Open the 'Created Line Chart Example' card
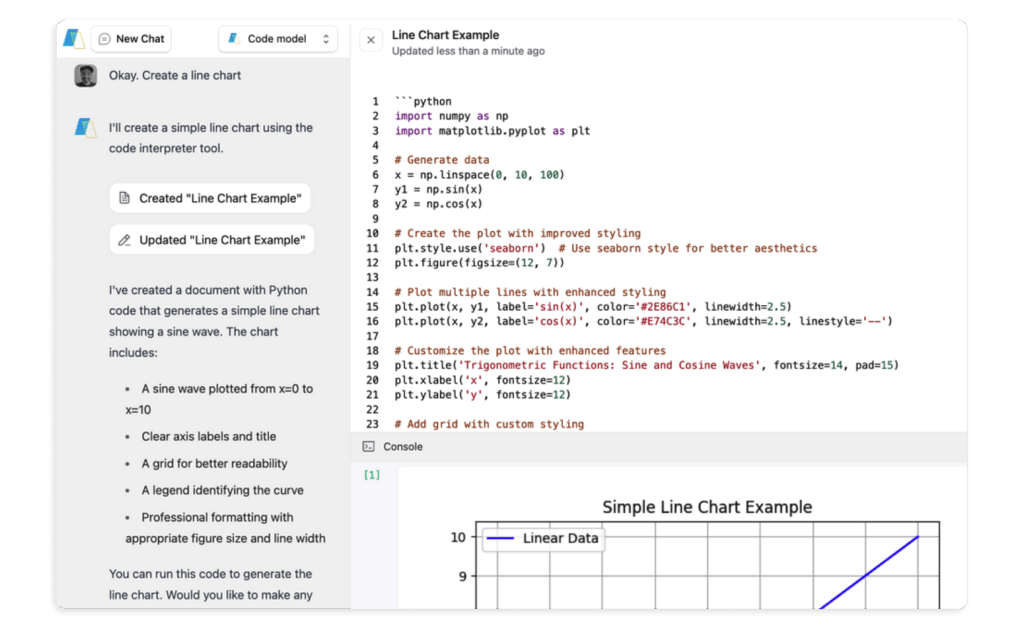The image size is (1024, 631). (210, 198)
